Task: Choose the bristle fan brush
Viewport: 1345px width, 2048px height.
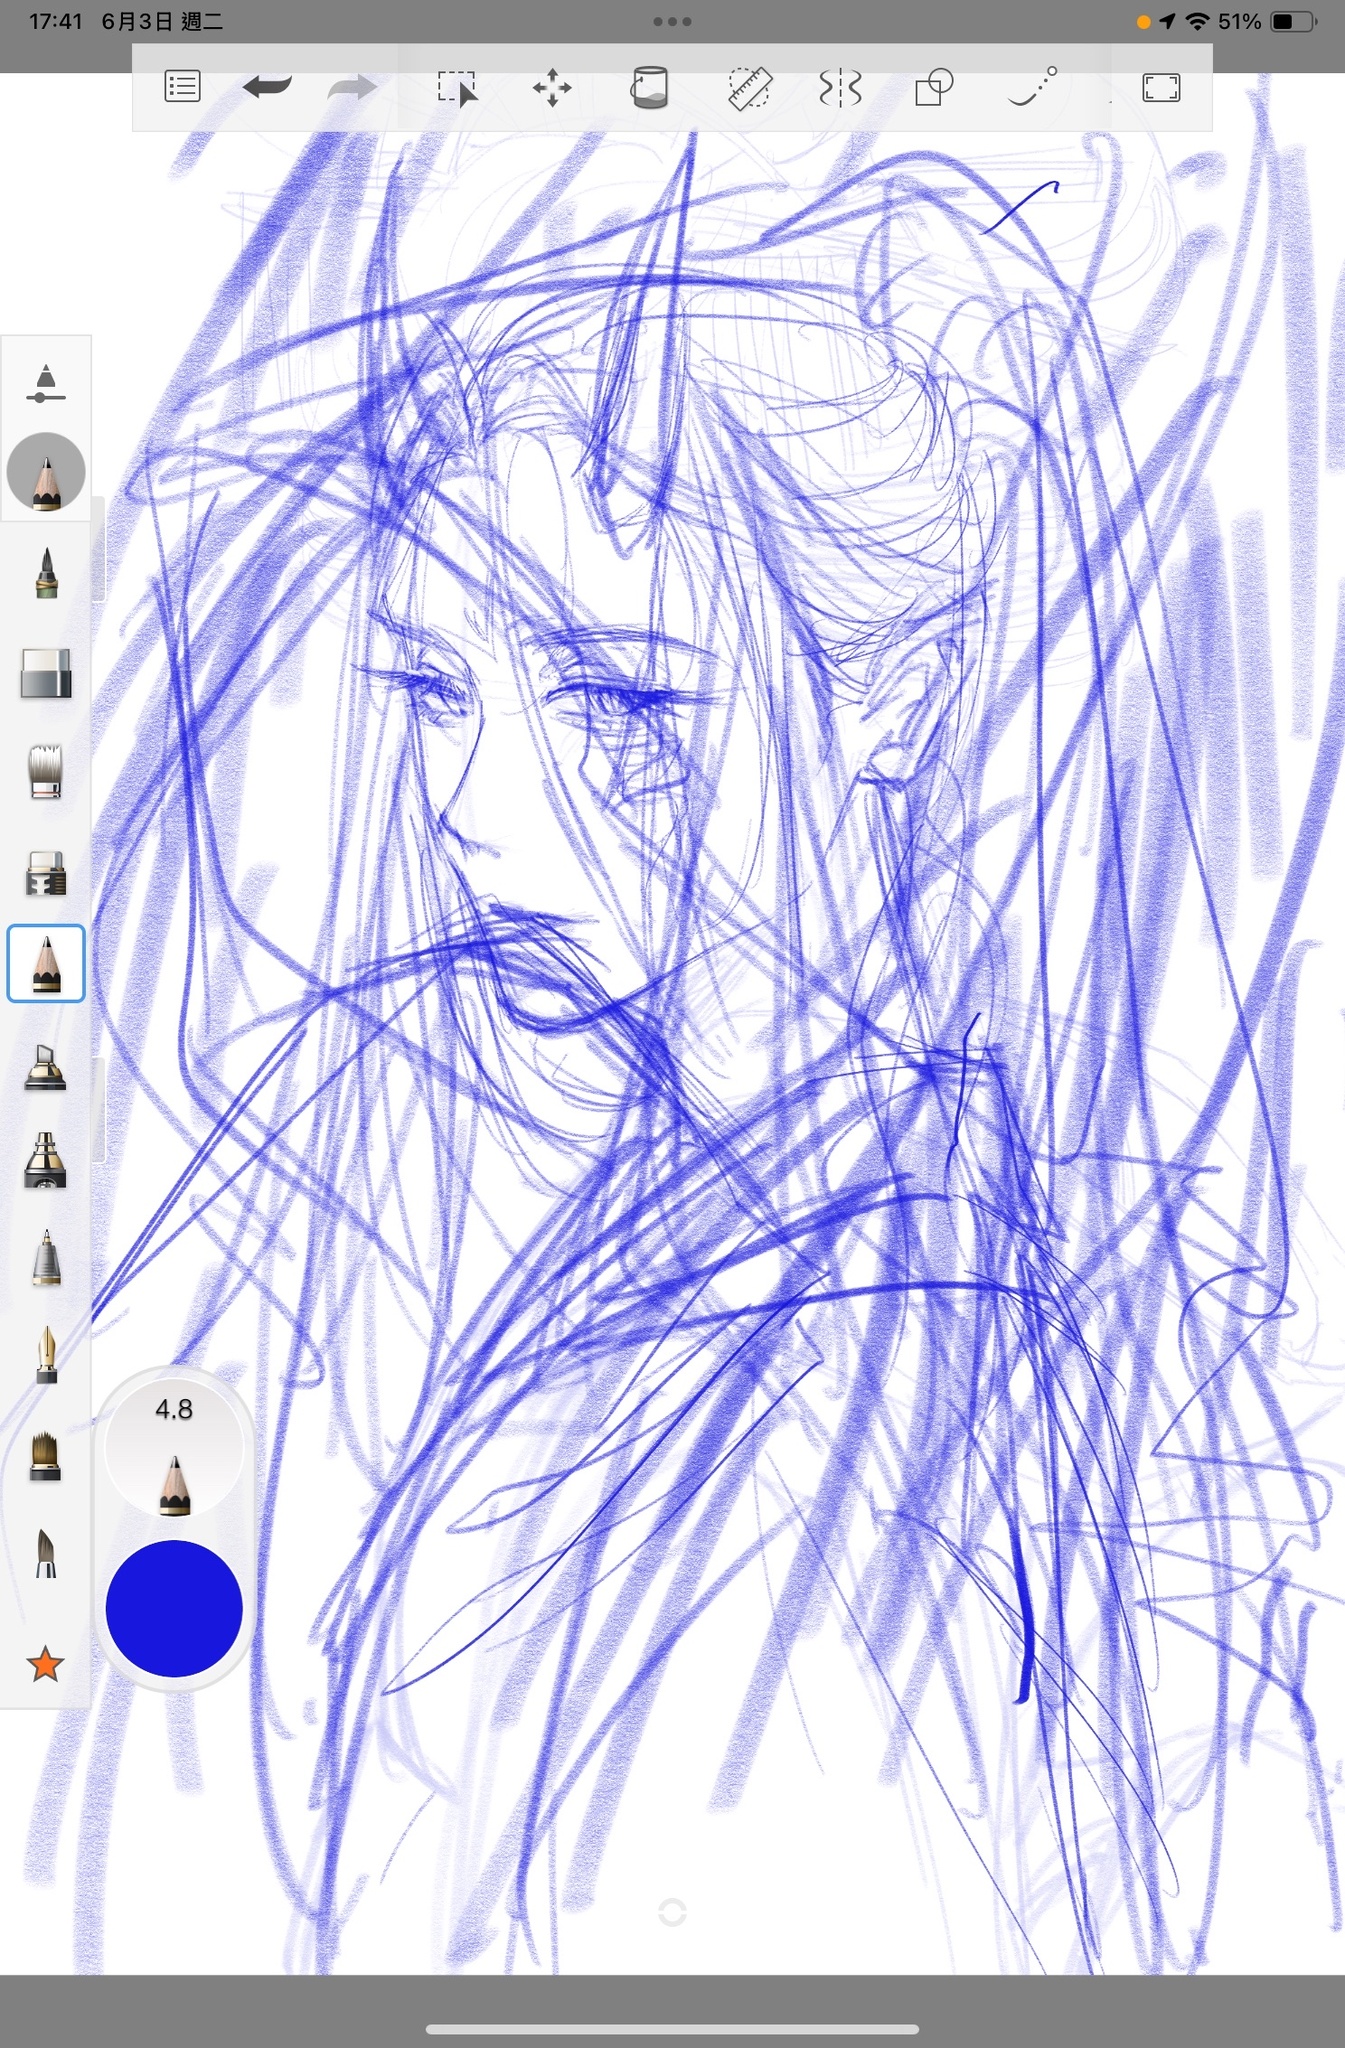Action: click(46, 771)
